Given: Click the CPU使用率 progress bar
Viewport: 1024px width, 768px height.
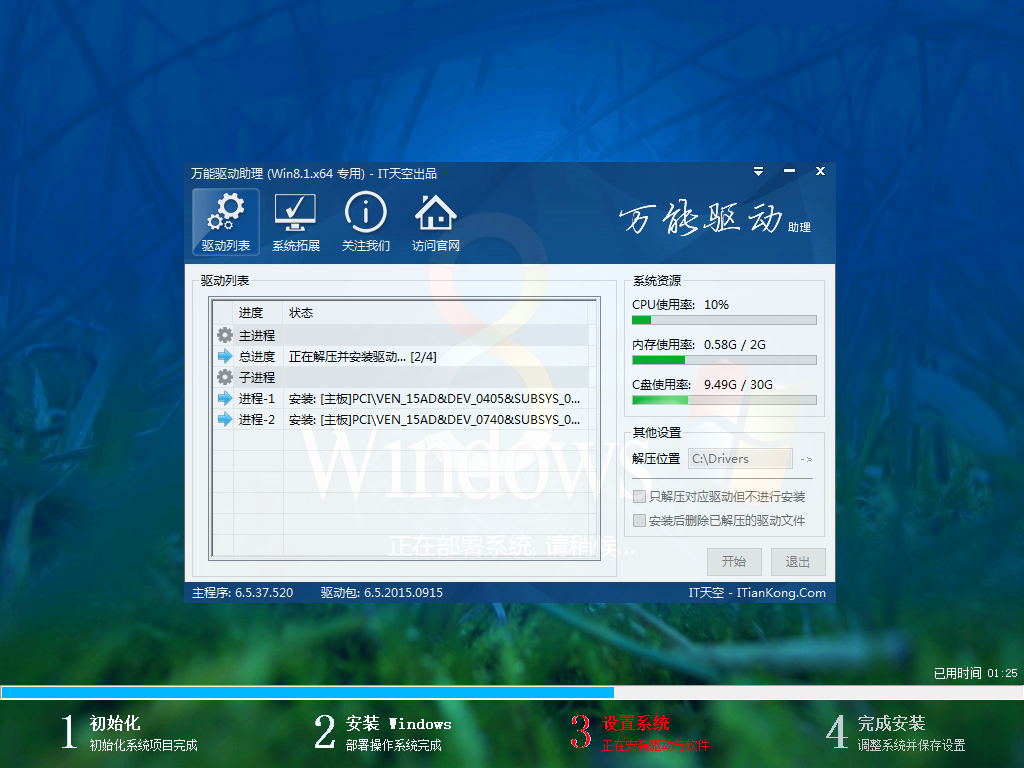Looking at the screenshot, I should 724,320.
